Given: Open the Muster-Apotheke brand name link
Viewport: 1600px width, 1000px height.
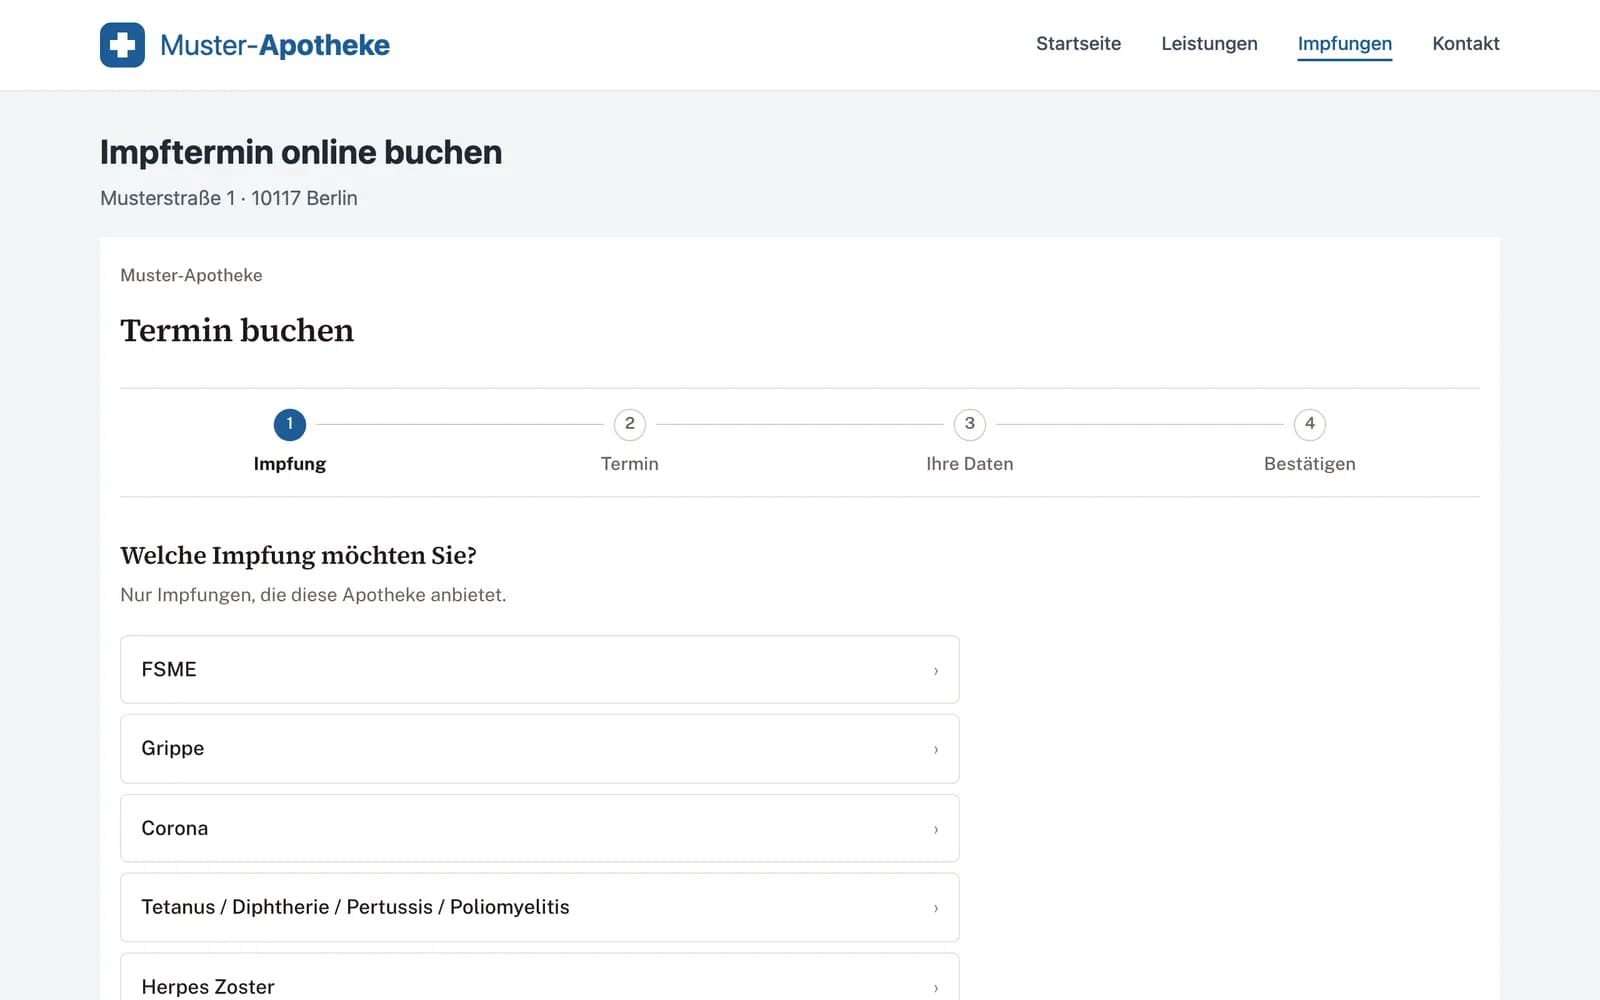Looking at the screenshot, I should click(x=275, y=45).
